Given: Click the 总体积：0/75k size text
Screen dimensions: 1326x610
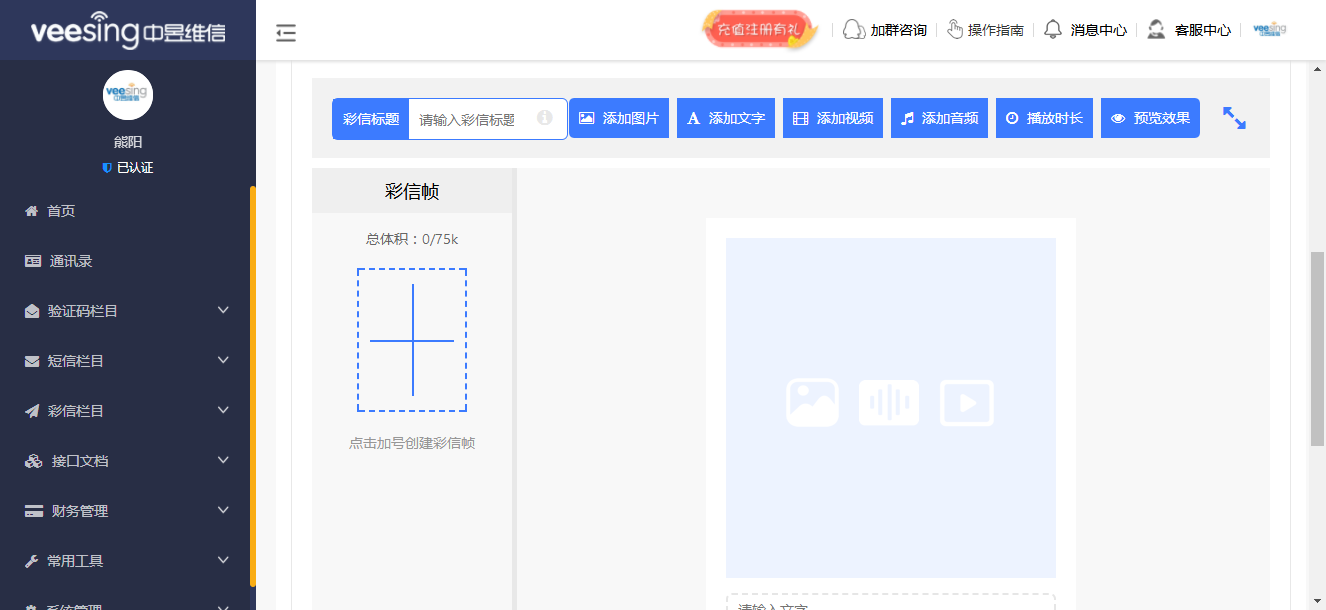Looking at the screenshot, I should tap(412, 239).
